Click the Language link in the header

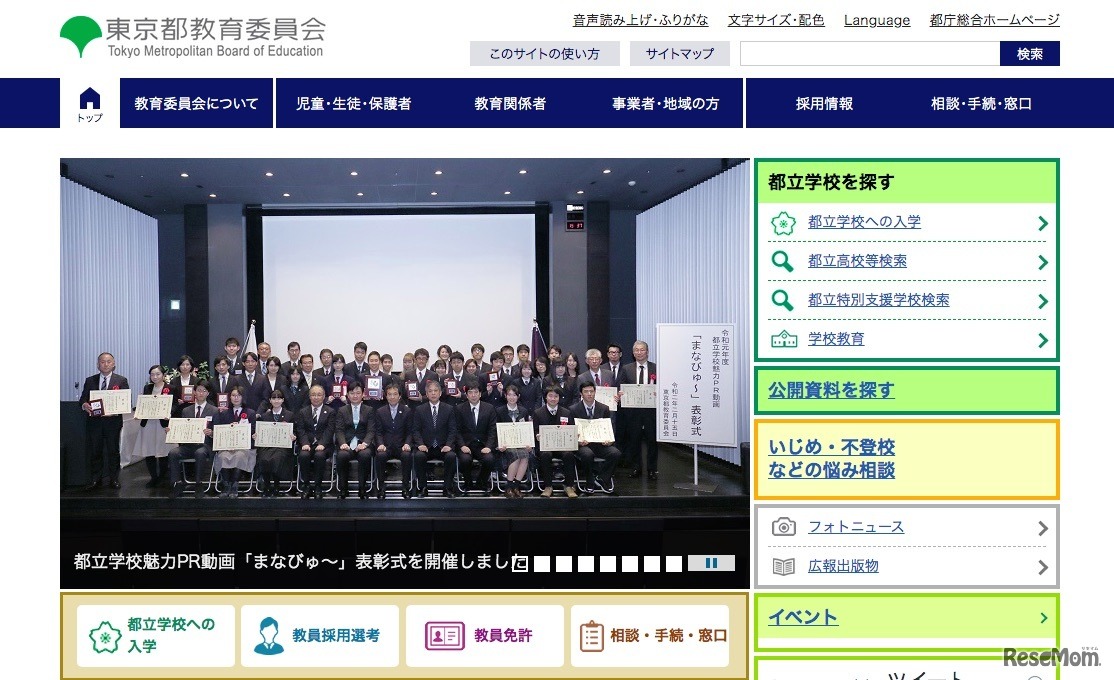click(x=876, y=19)
